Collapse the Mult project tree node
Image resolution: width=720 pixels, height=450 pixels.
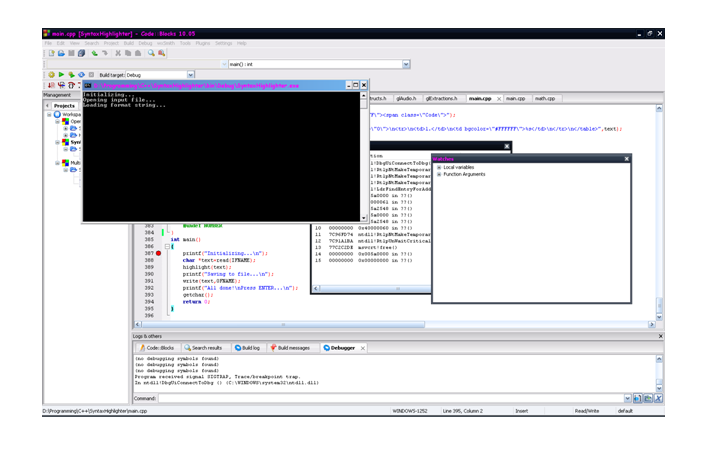click(x=57, y=163)
